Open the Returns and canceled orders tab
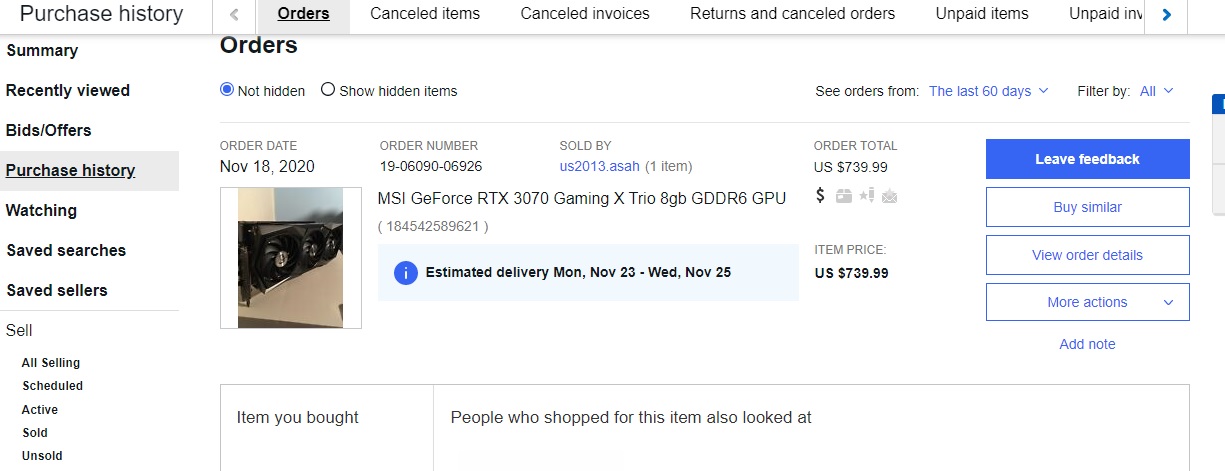Image resolution: width=1225 pixels, height=471 pixels. [792, 14]
